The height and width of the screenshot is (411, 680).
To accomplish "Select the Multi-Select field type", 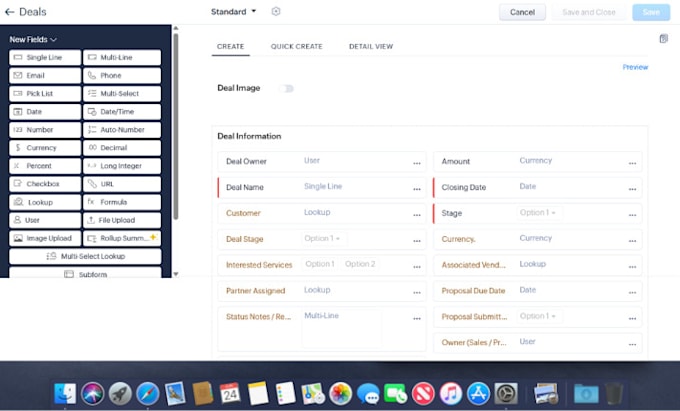I will pyautogui.click(x=122, y=94).
